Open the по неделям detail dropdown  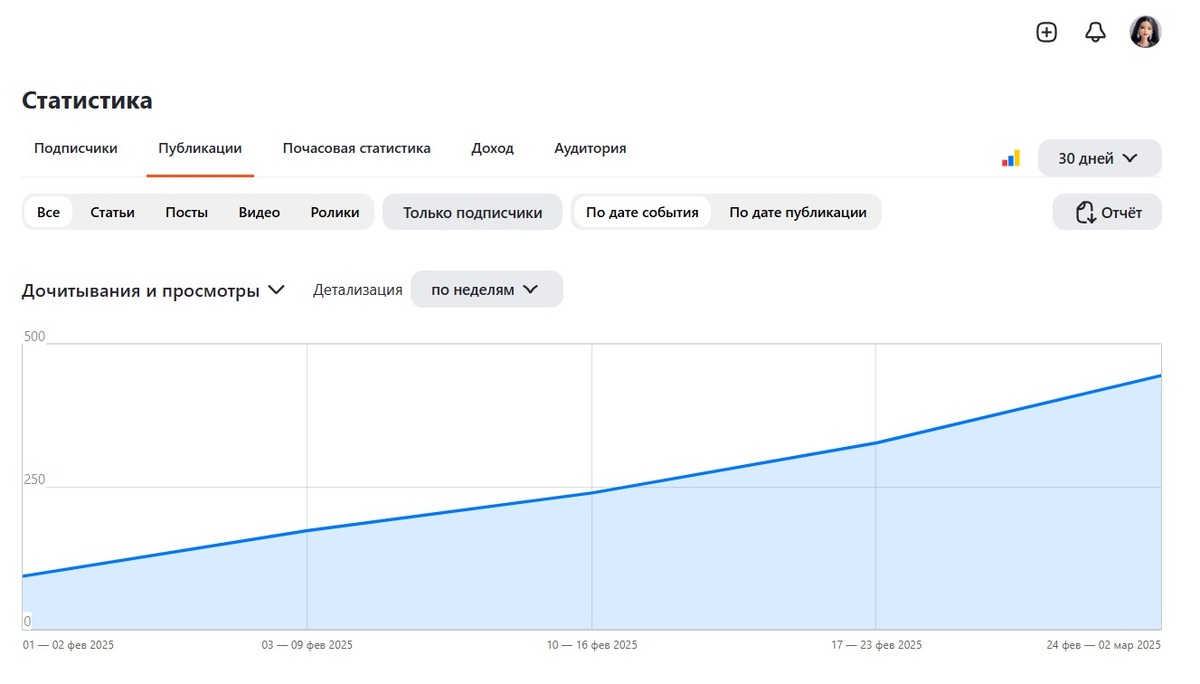coord(487,289)
